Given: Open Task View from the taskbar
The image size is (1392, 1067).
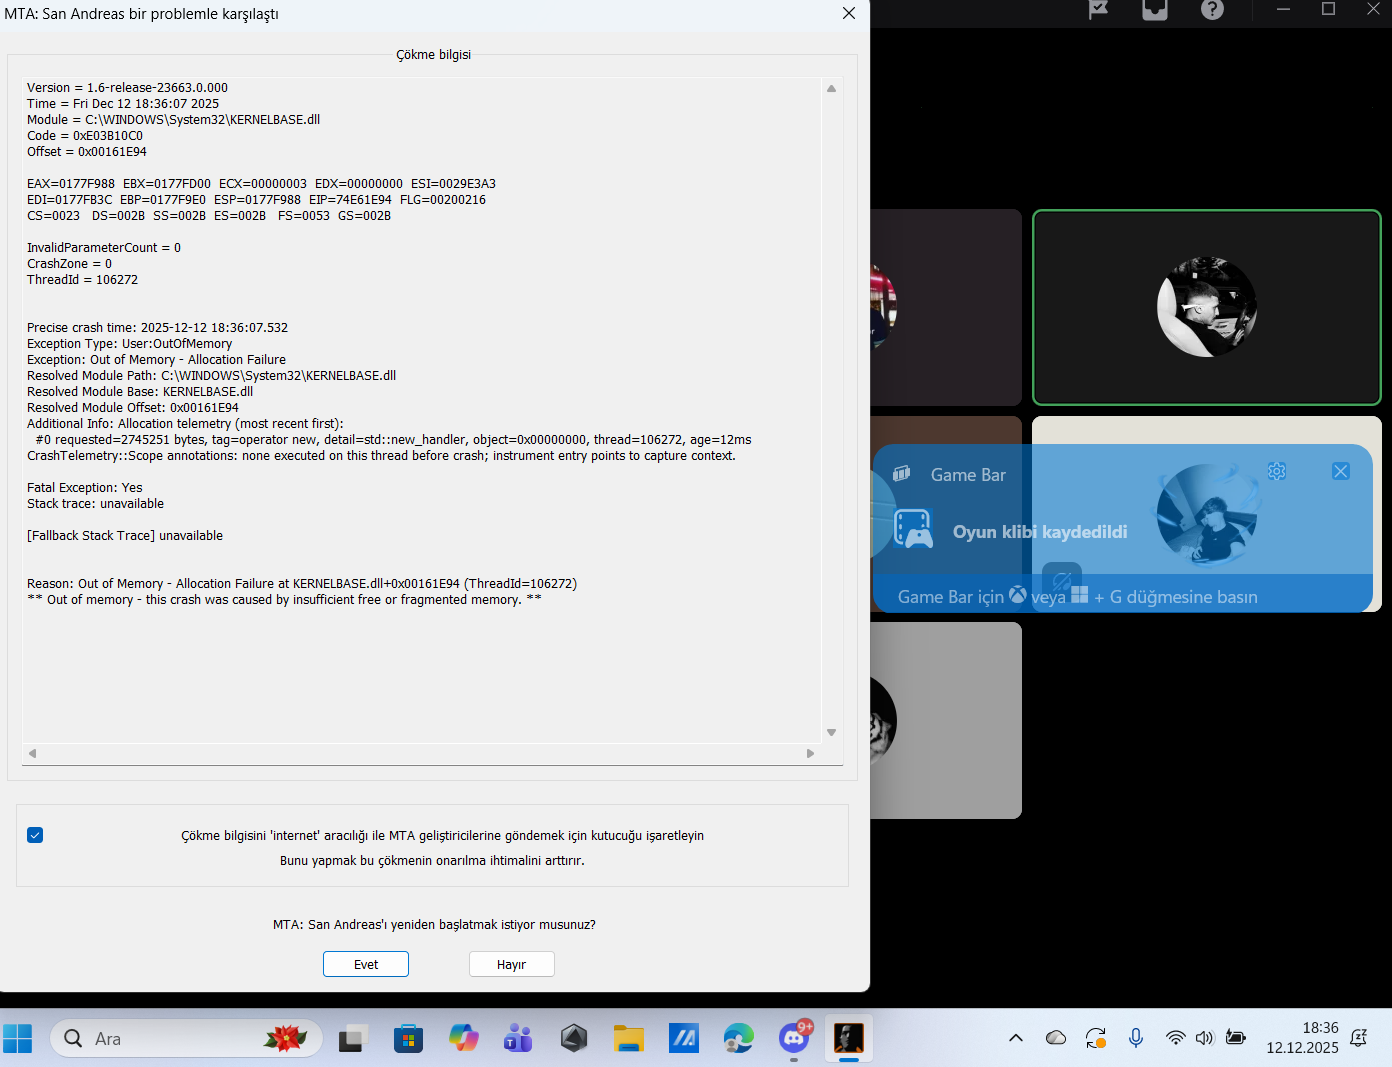Looking at the screenshot, I should click(x=352, y=1039).
